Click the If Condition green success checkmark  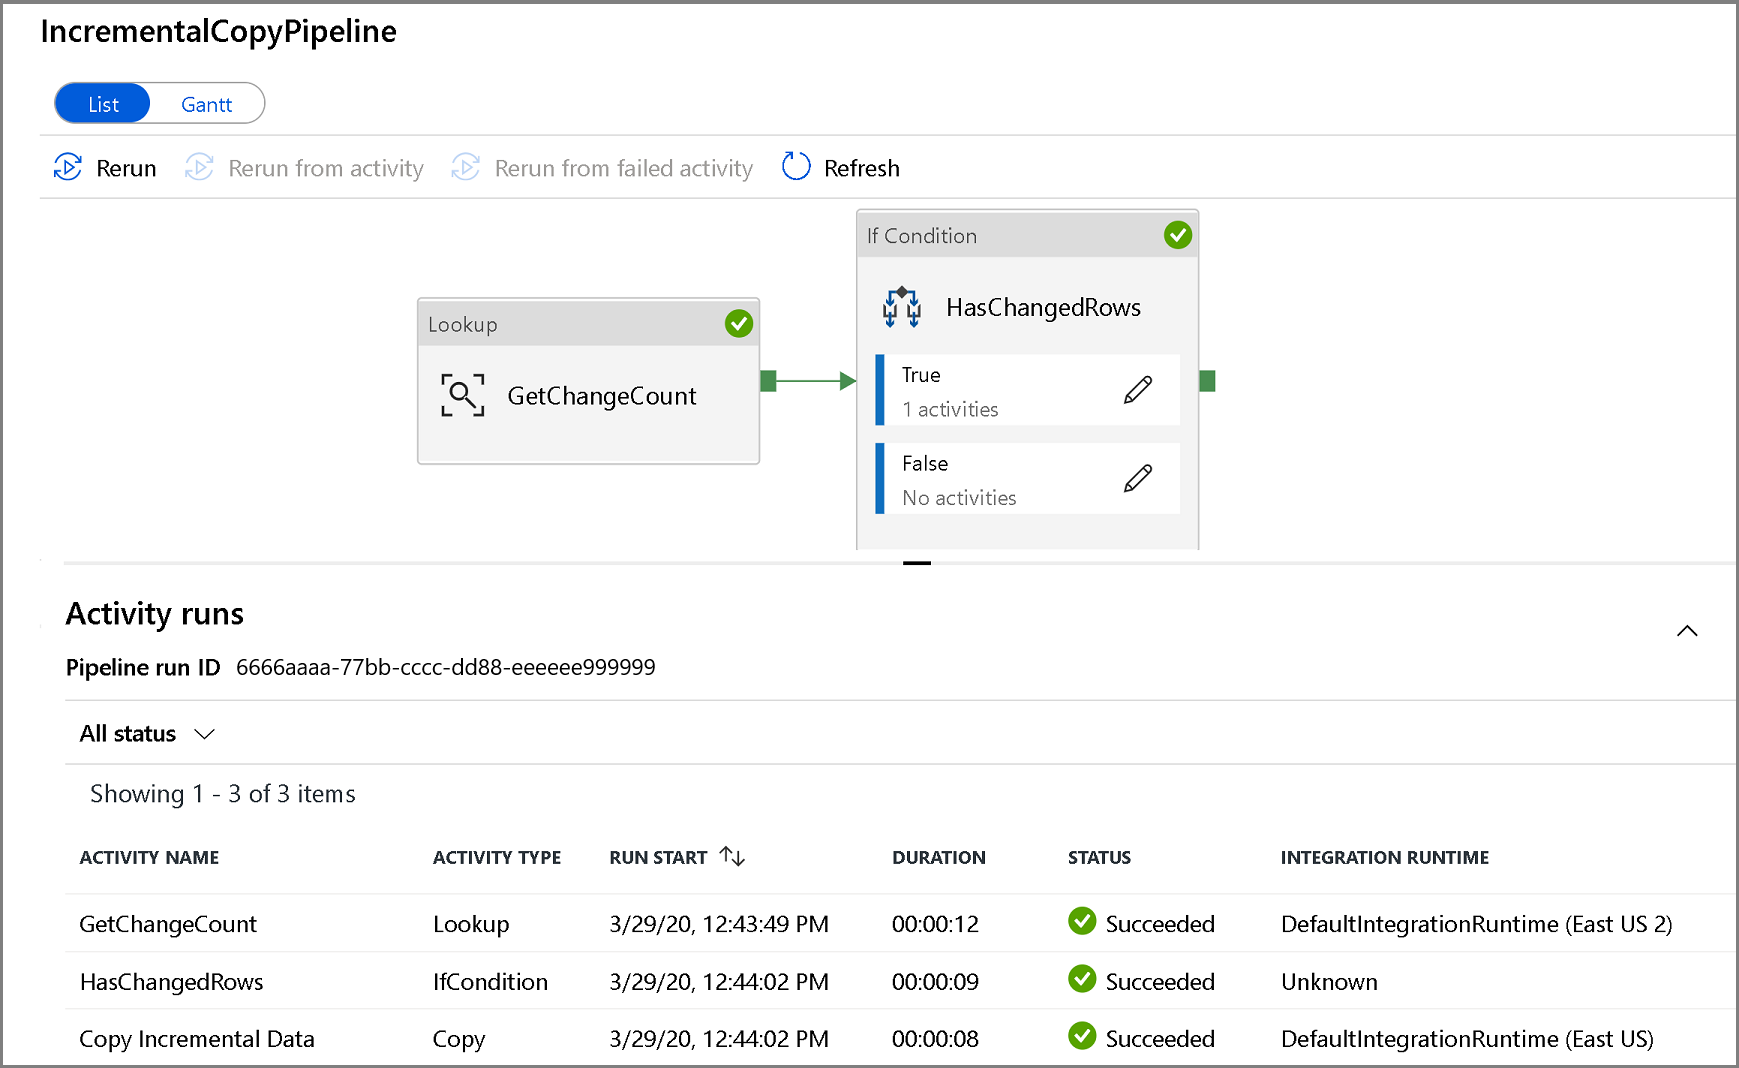1177,236
